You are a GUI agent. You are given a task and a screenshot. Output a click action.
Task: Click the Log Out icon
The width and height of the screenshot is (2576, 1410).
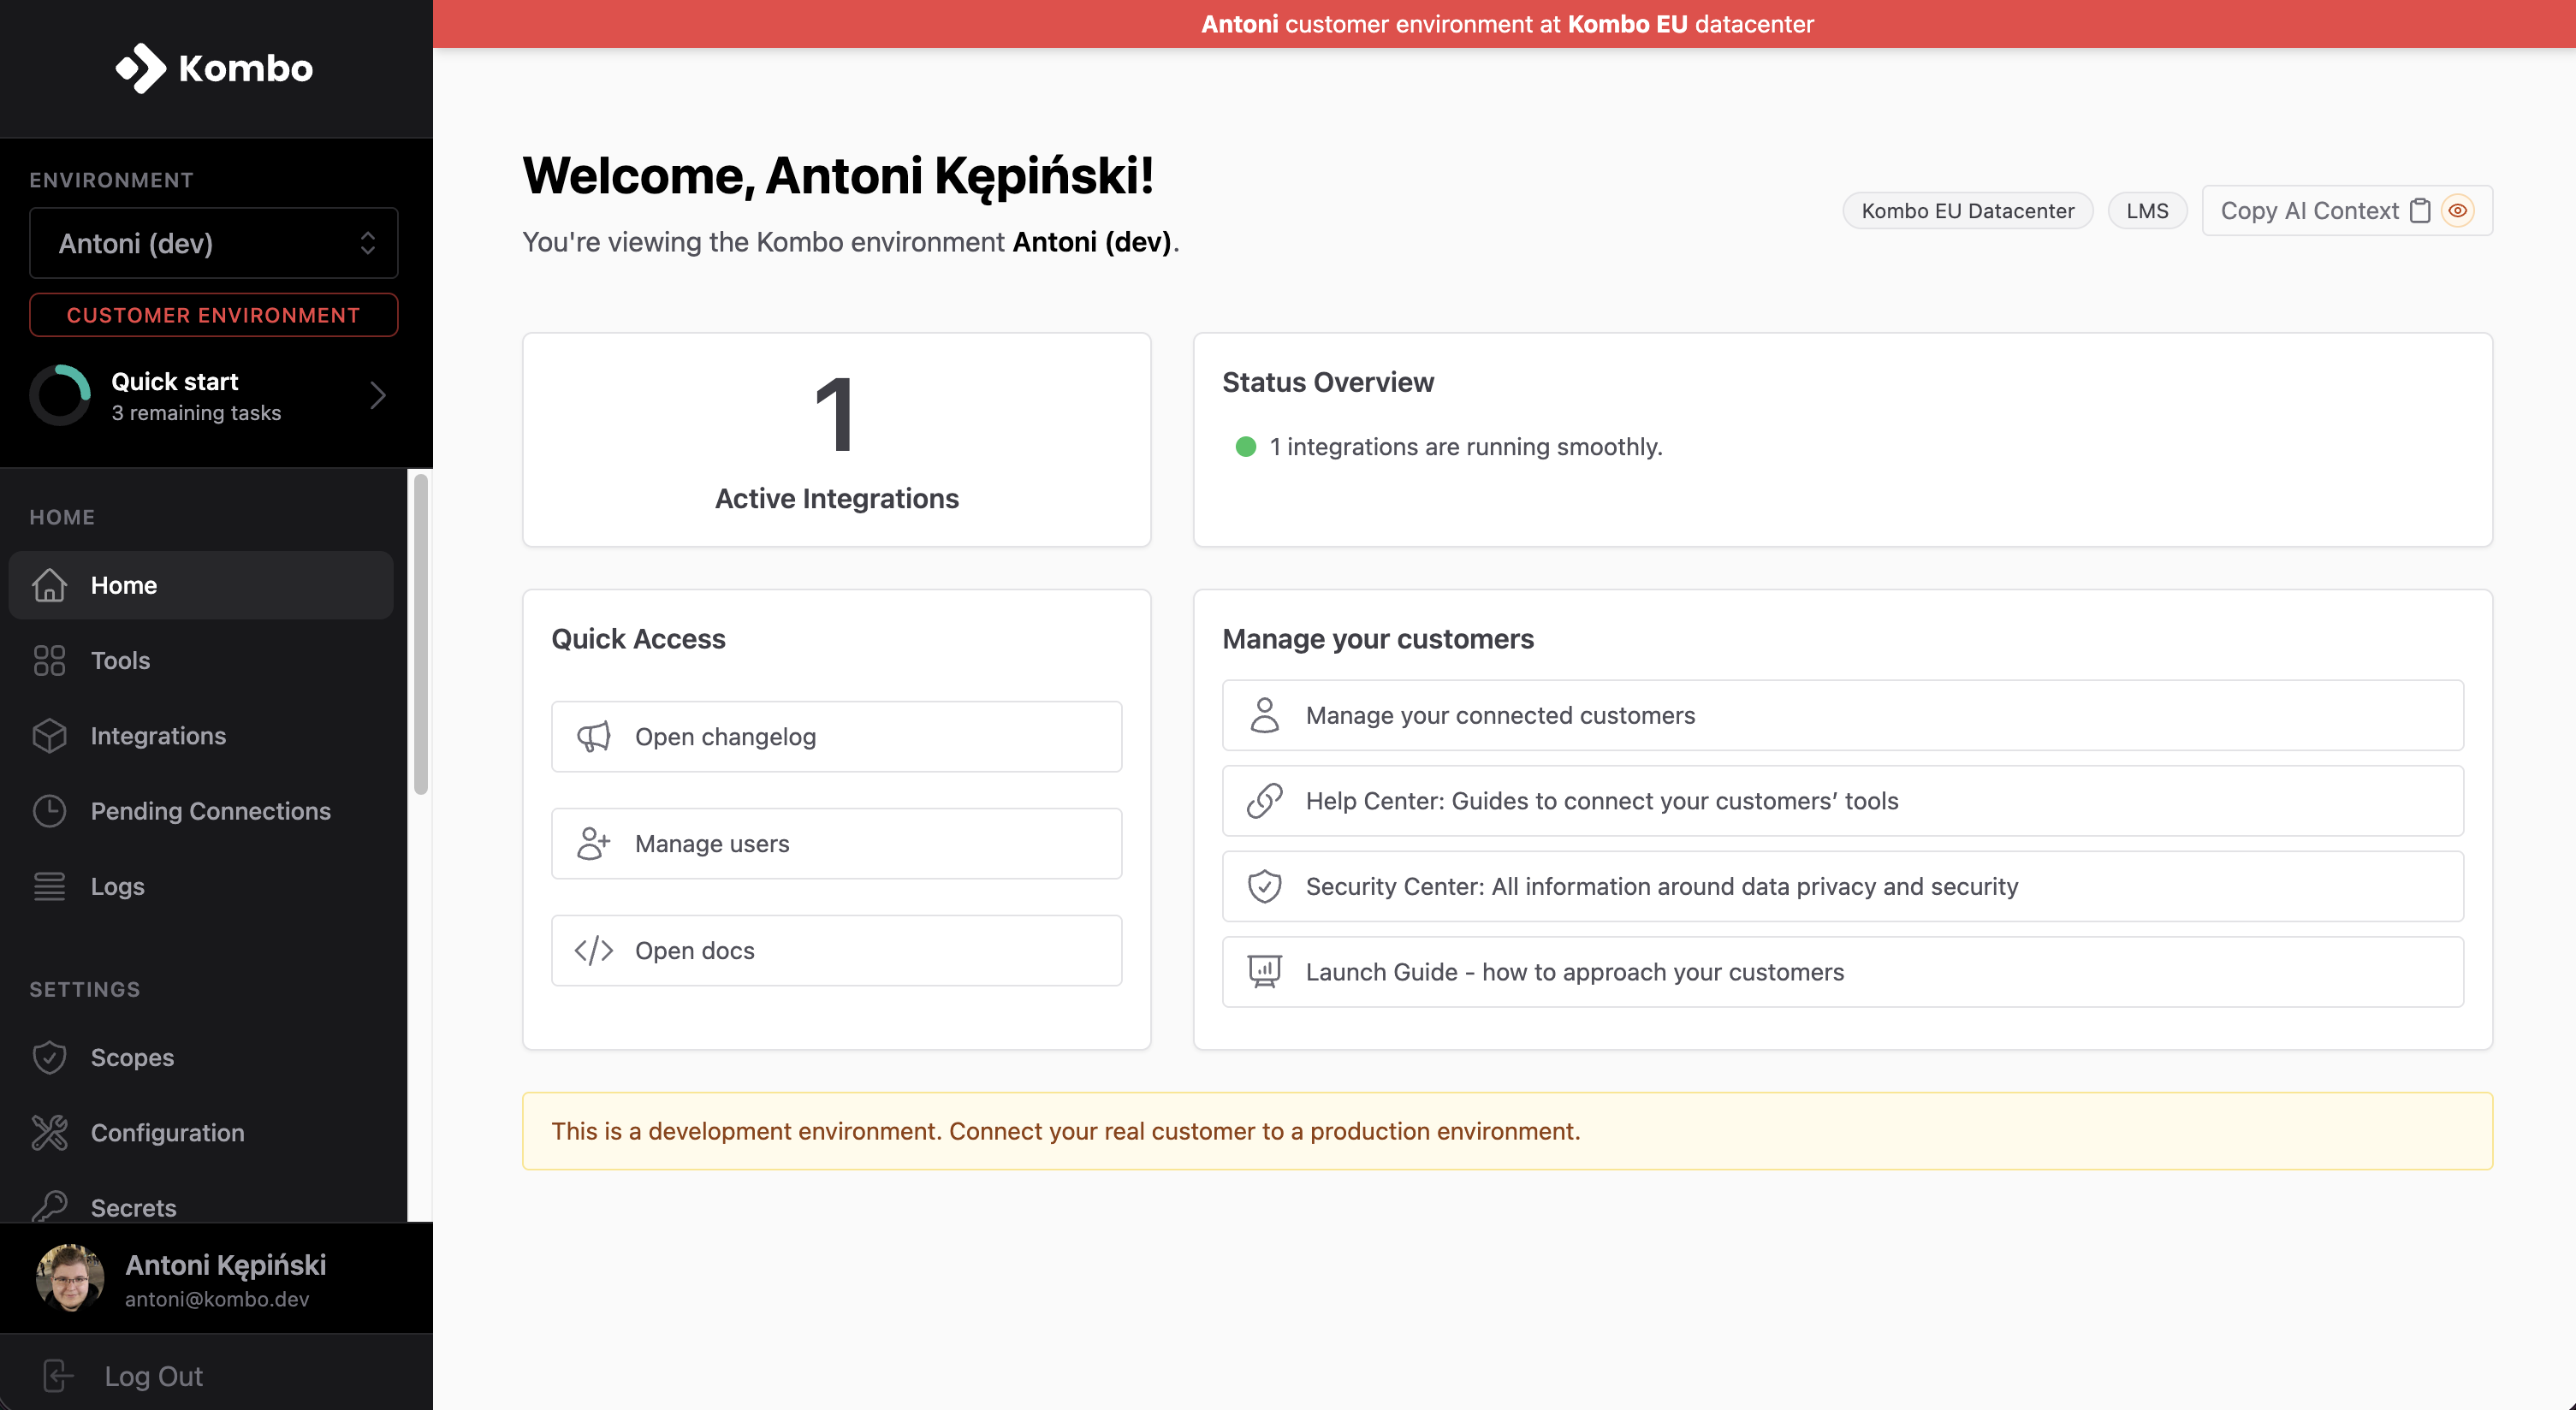pyautogui.click(x=58, y=1376)
